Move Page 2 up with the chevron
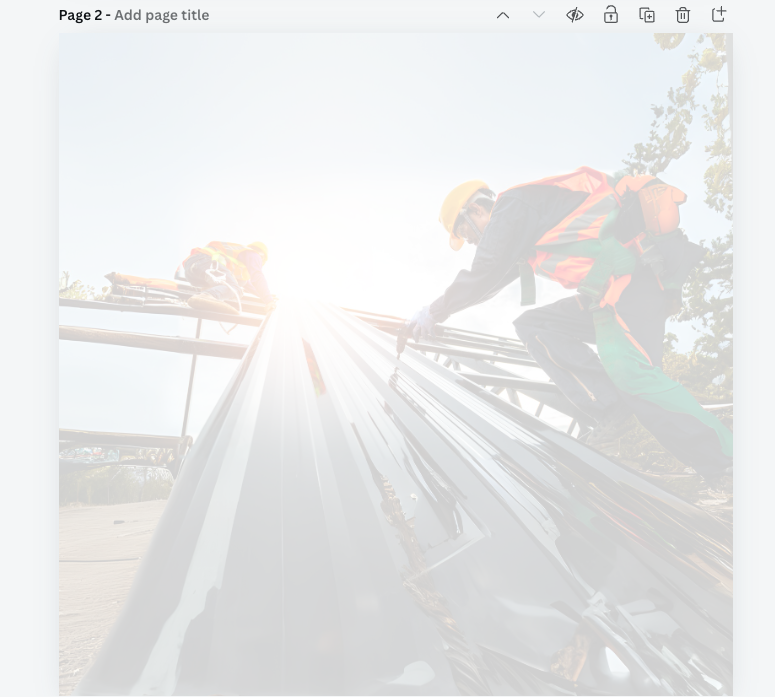775x697 pixels. click(503, 15)
